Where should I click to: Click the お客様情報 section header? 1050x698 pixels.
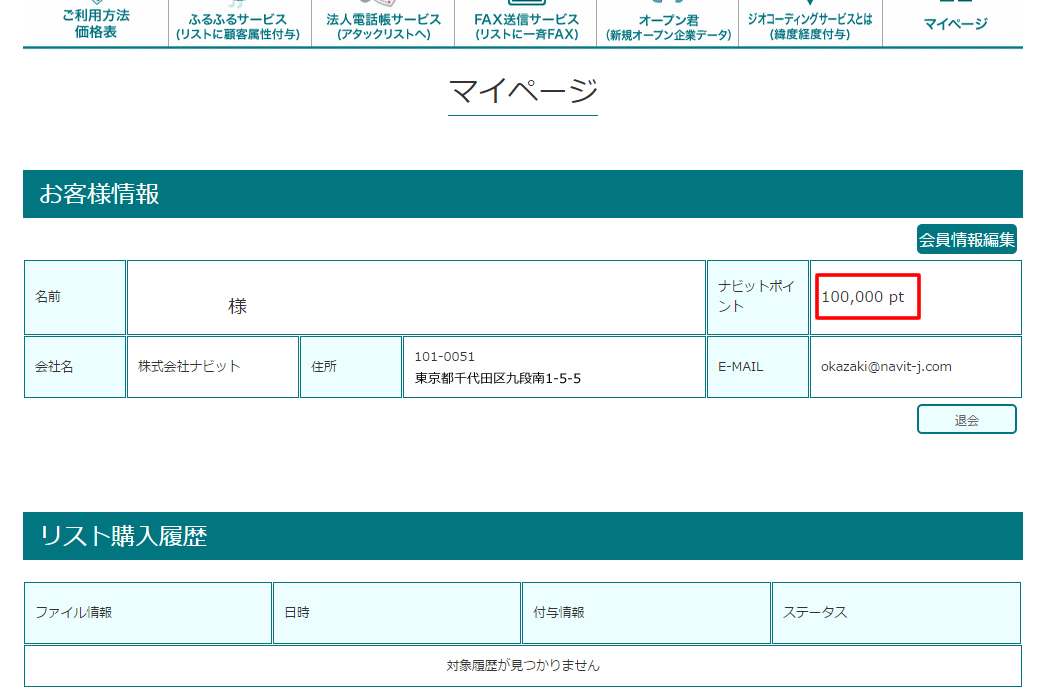[100, 194]
